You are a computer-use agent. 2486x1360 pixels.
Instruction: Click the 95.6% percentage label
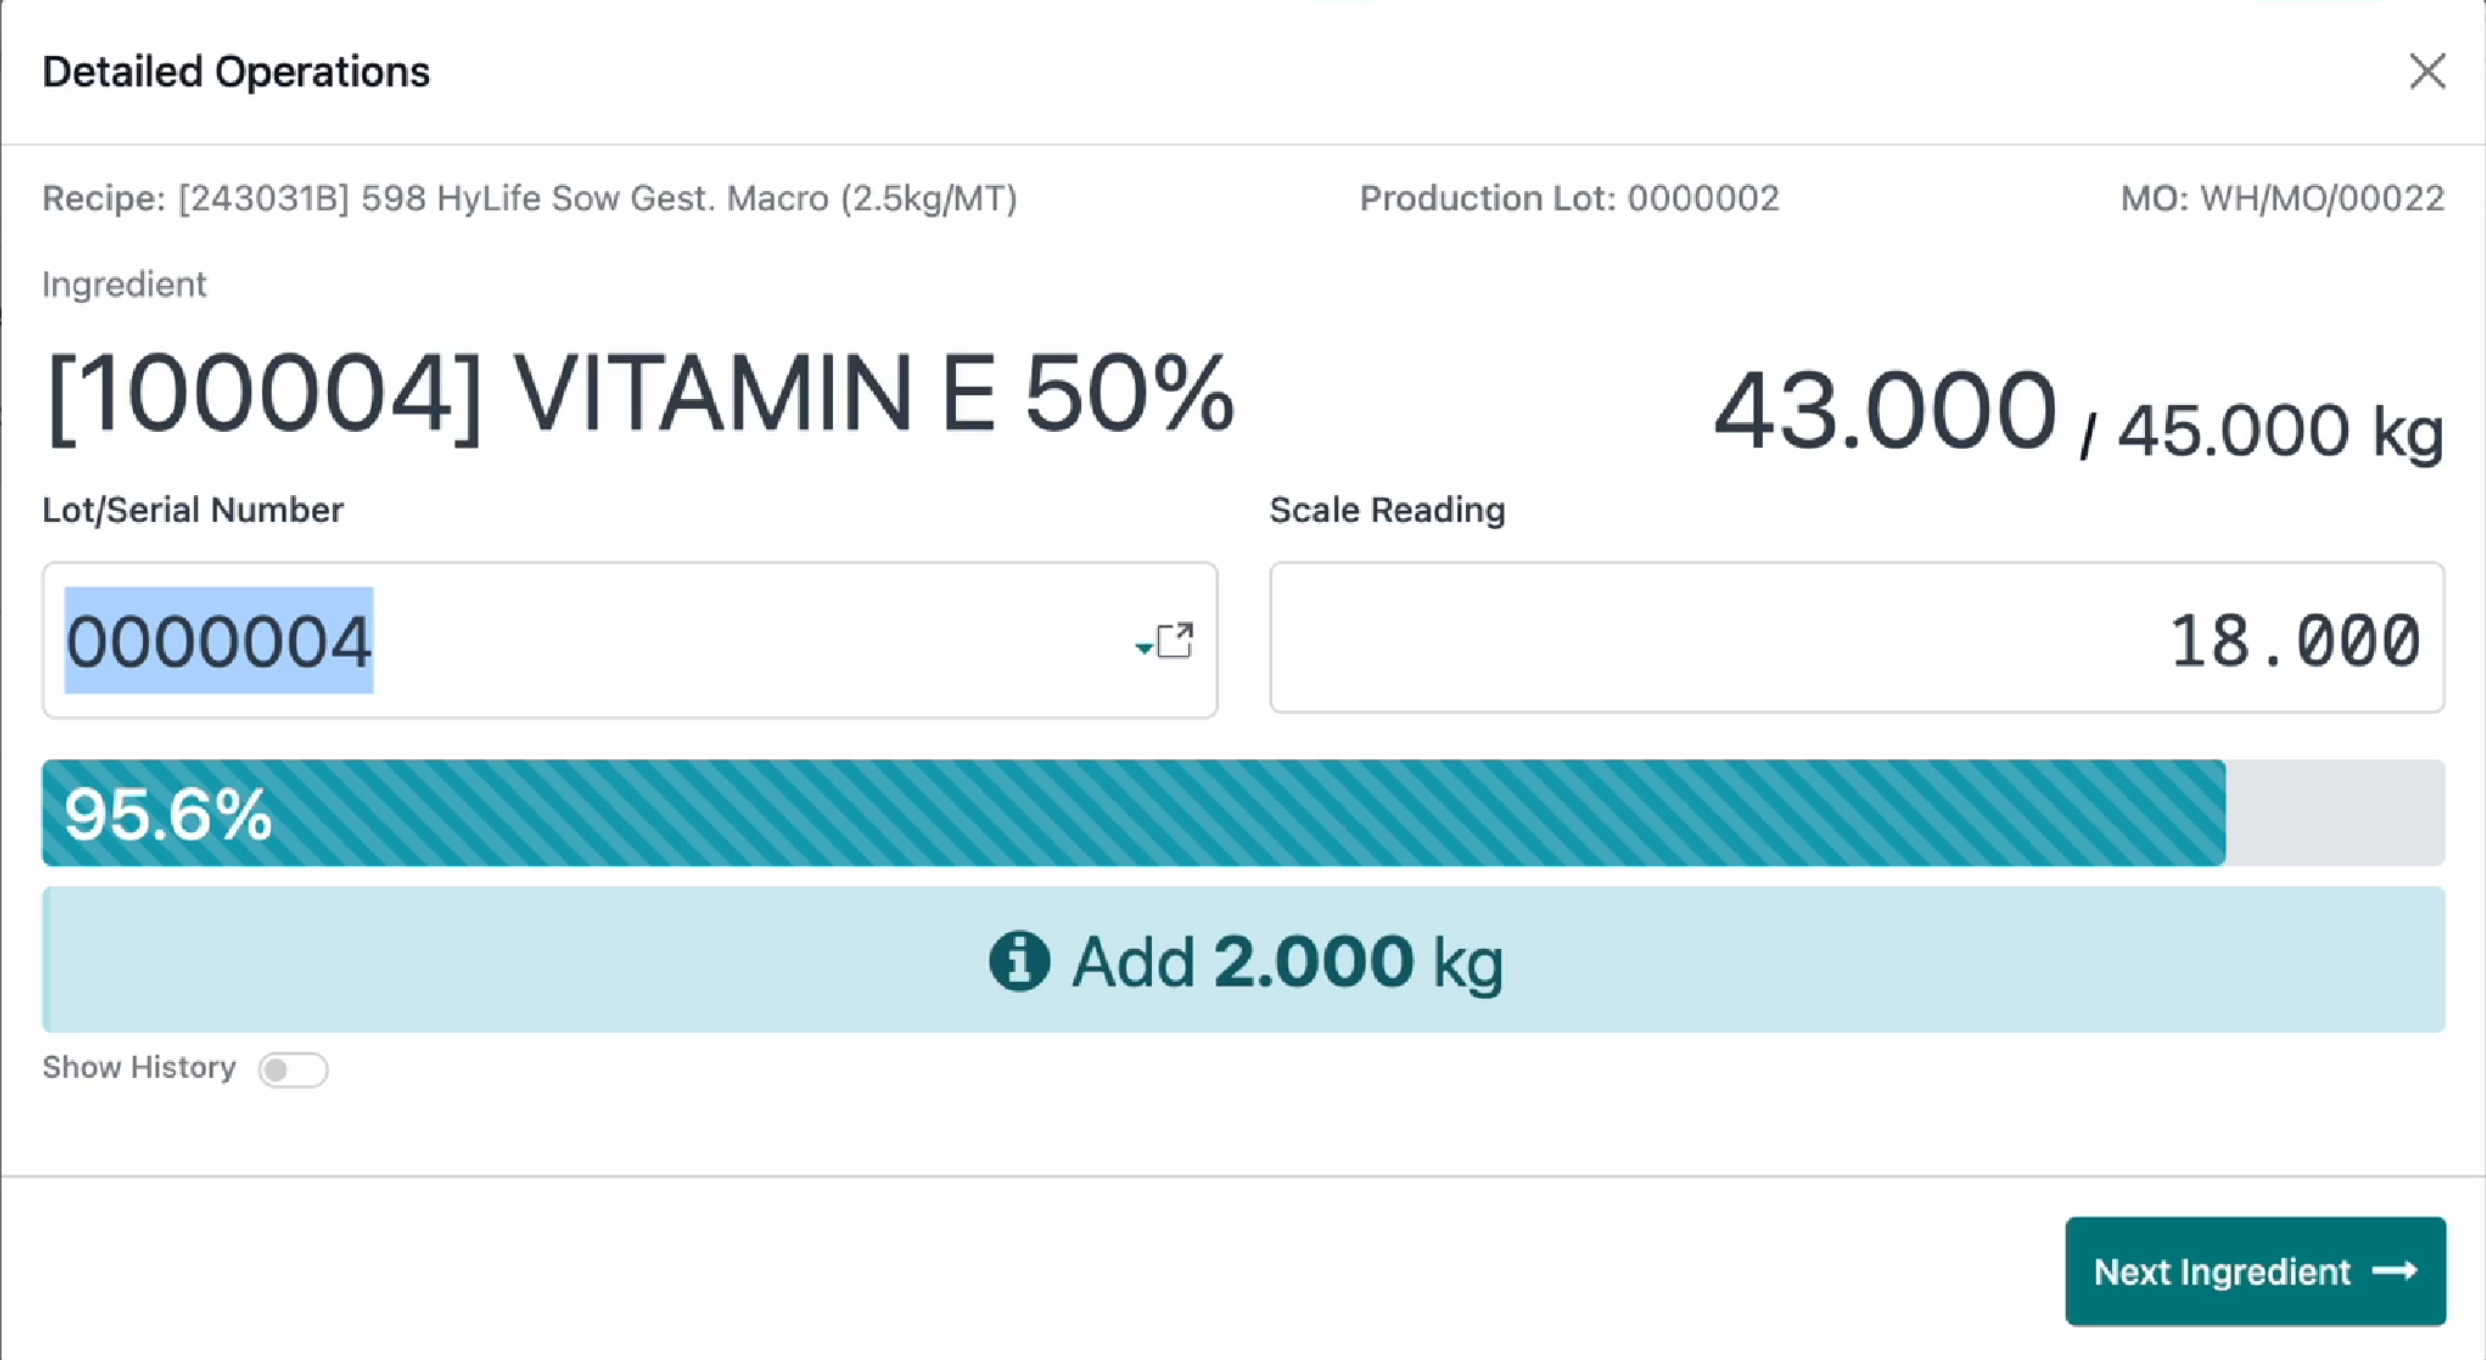tap(168, 814)
